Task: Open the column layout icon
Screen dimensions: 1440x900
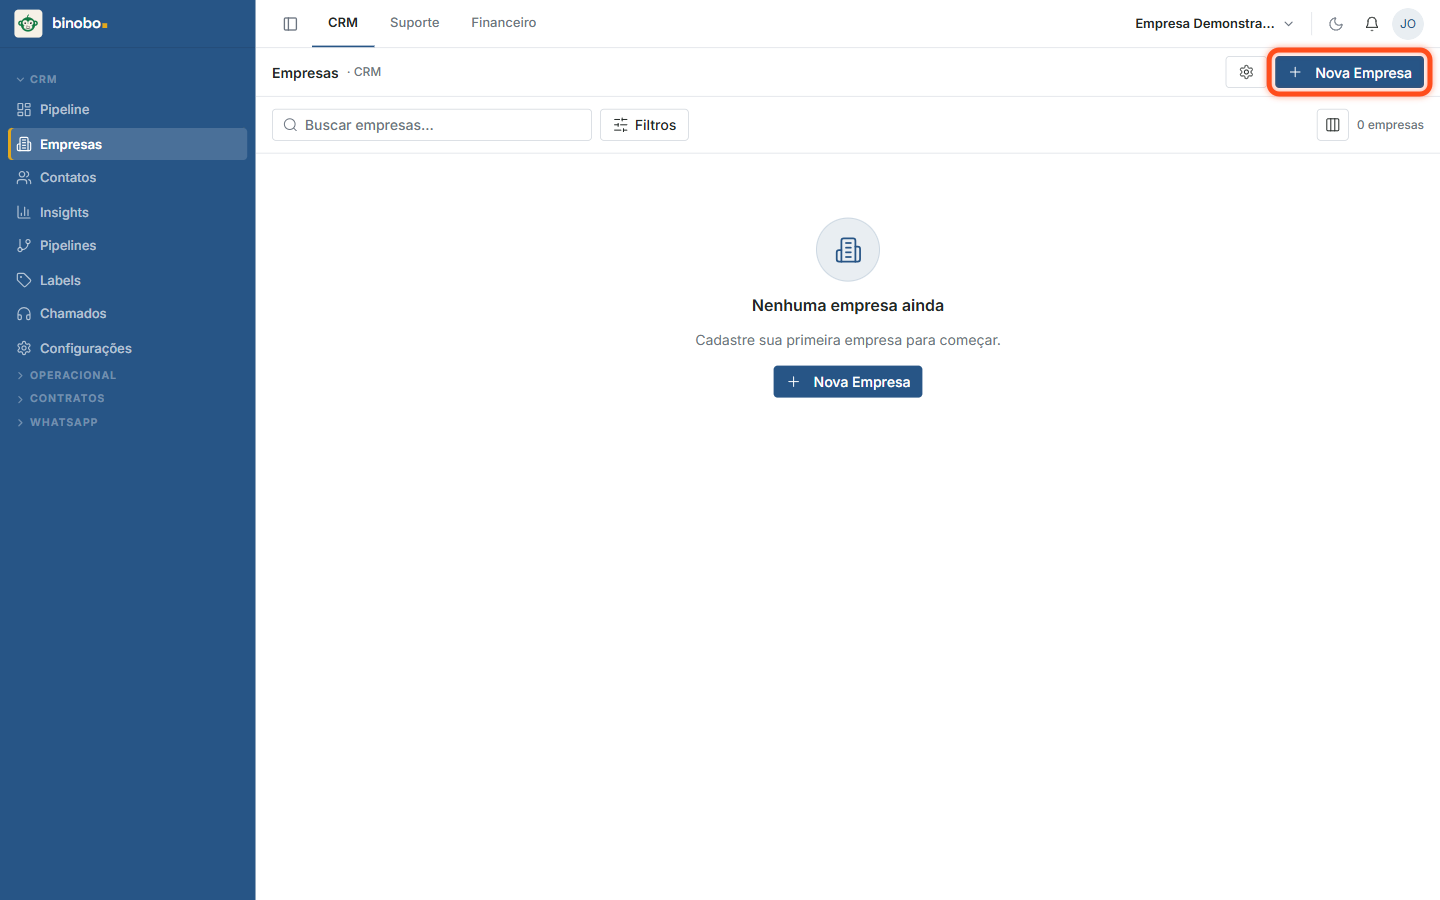Action: (1333, 125)
